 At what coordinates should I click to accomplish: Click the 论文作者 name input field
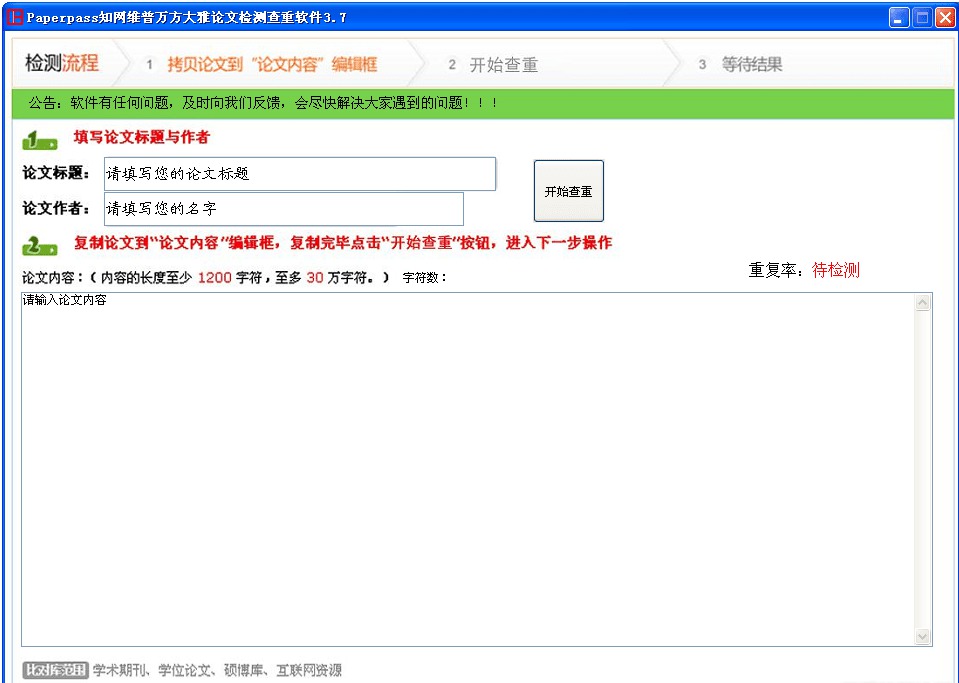pyautogui.click(x=284, y=209)
